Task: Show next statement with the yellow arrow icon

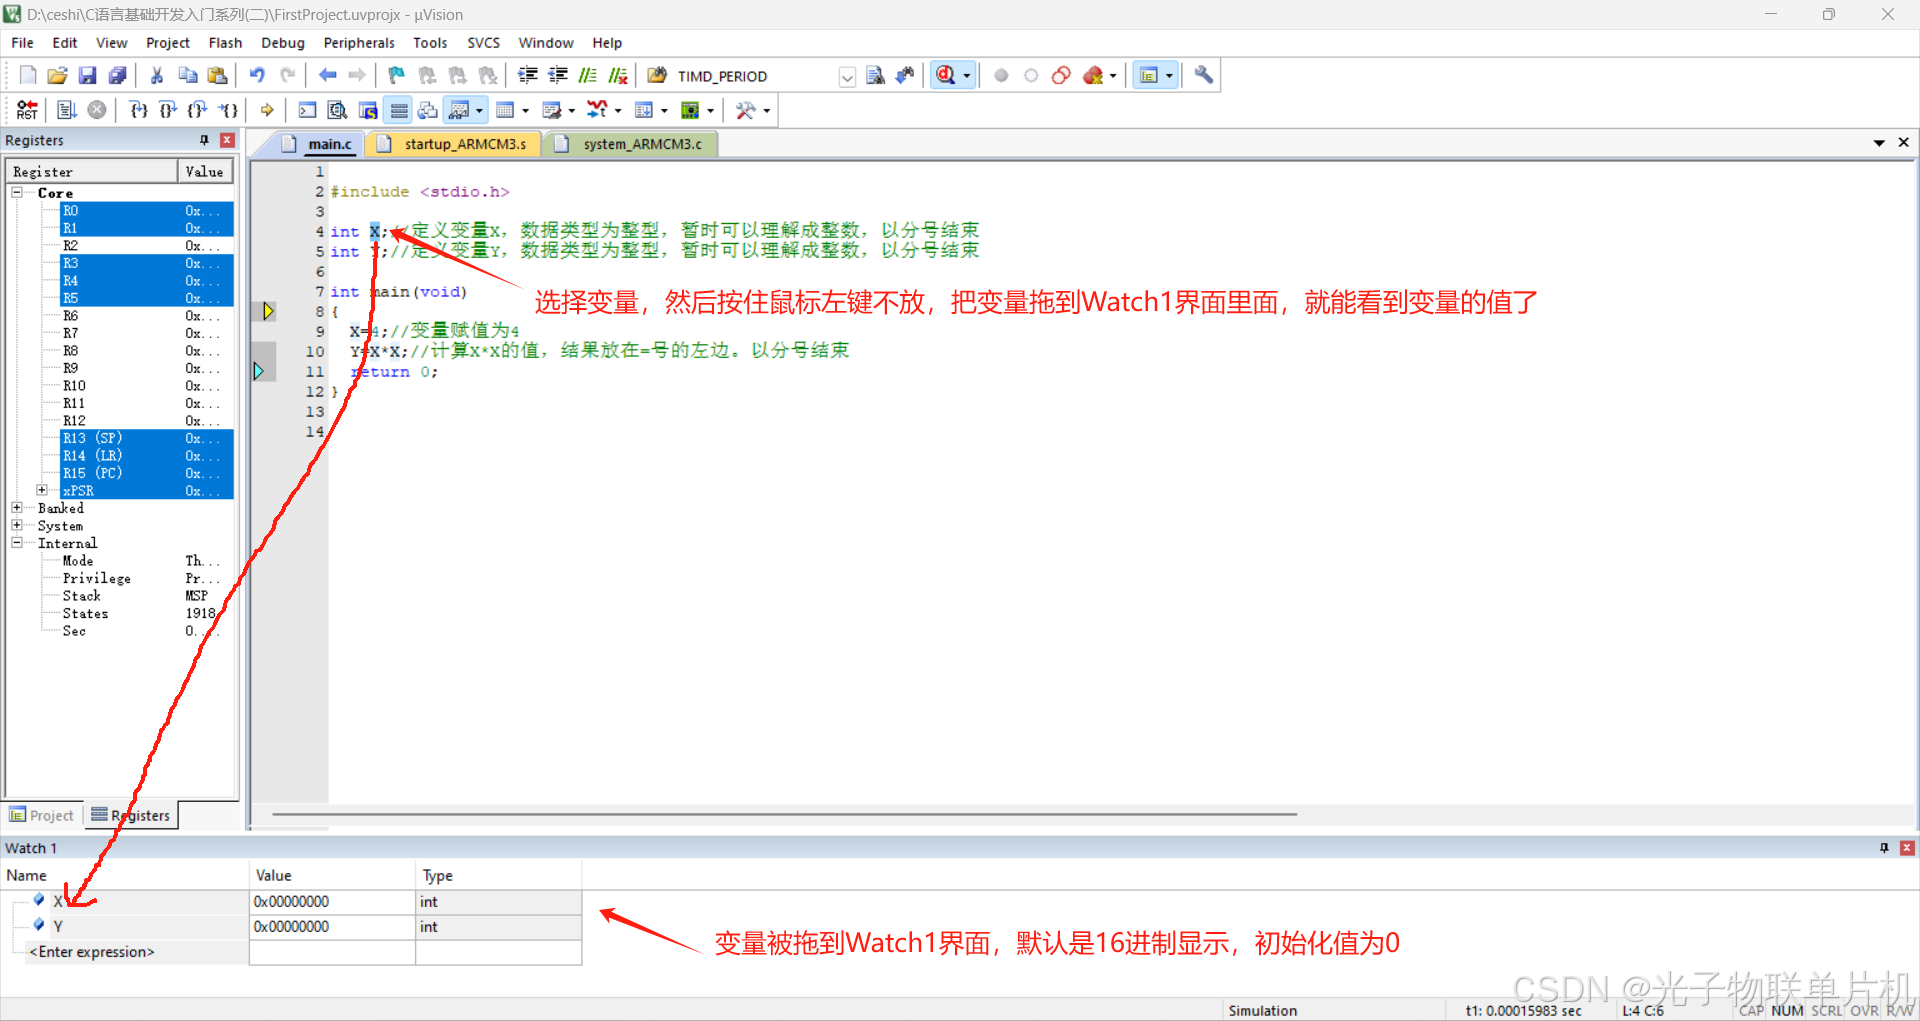Action: (267, 111)
